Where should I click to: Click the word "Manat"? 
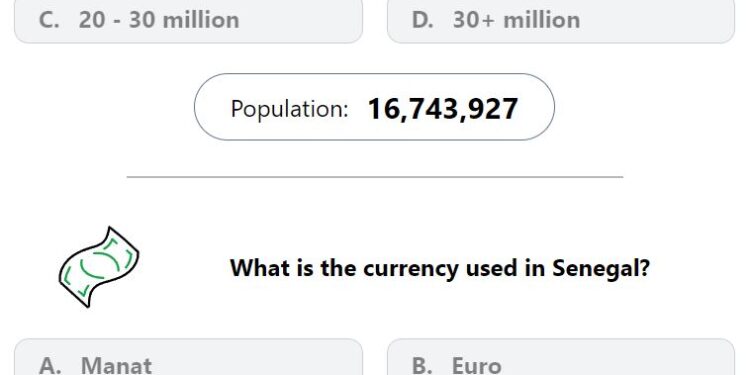(116, 366)
